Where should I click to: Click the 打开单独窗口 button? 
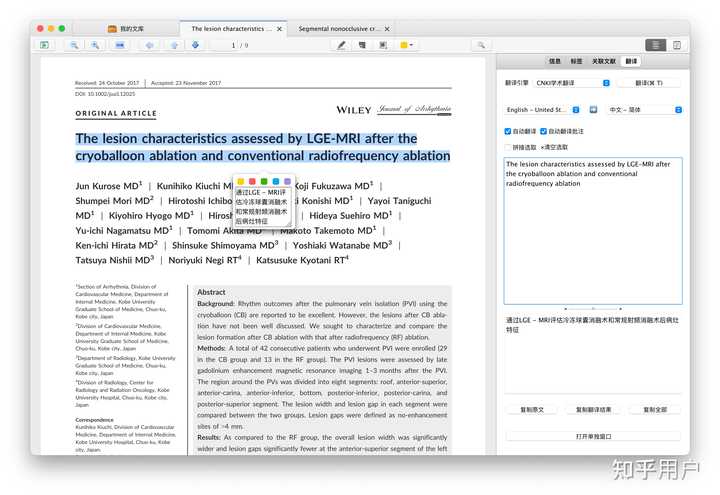point(593,436)
